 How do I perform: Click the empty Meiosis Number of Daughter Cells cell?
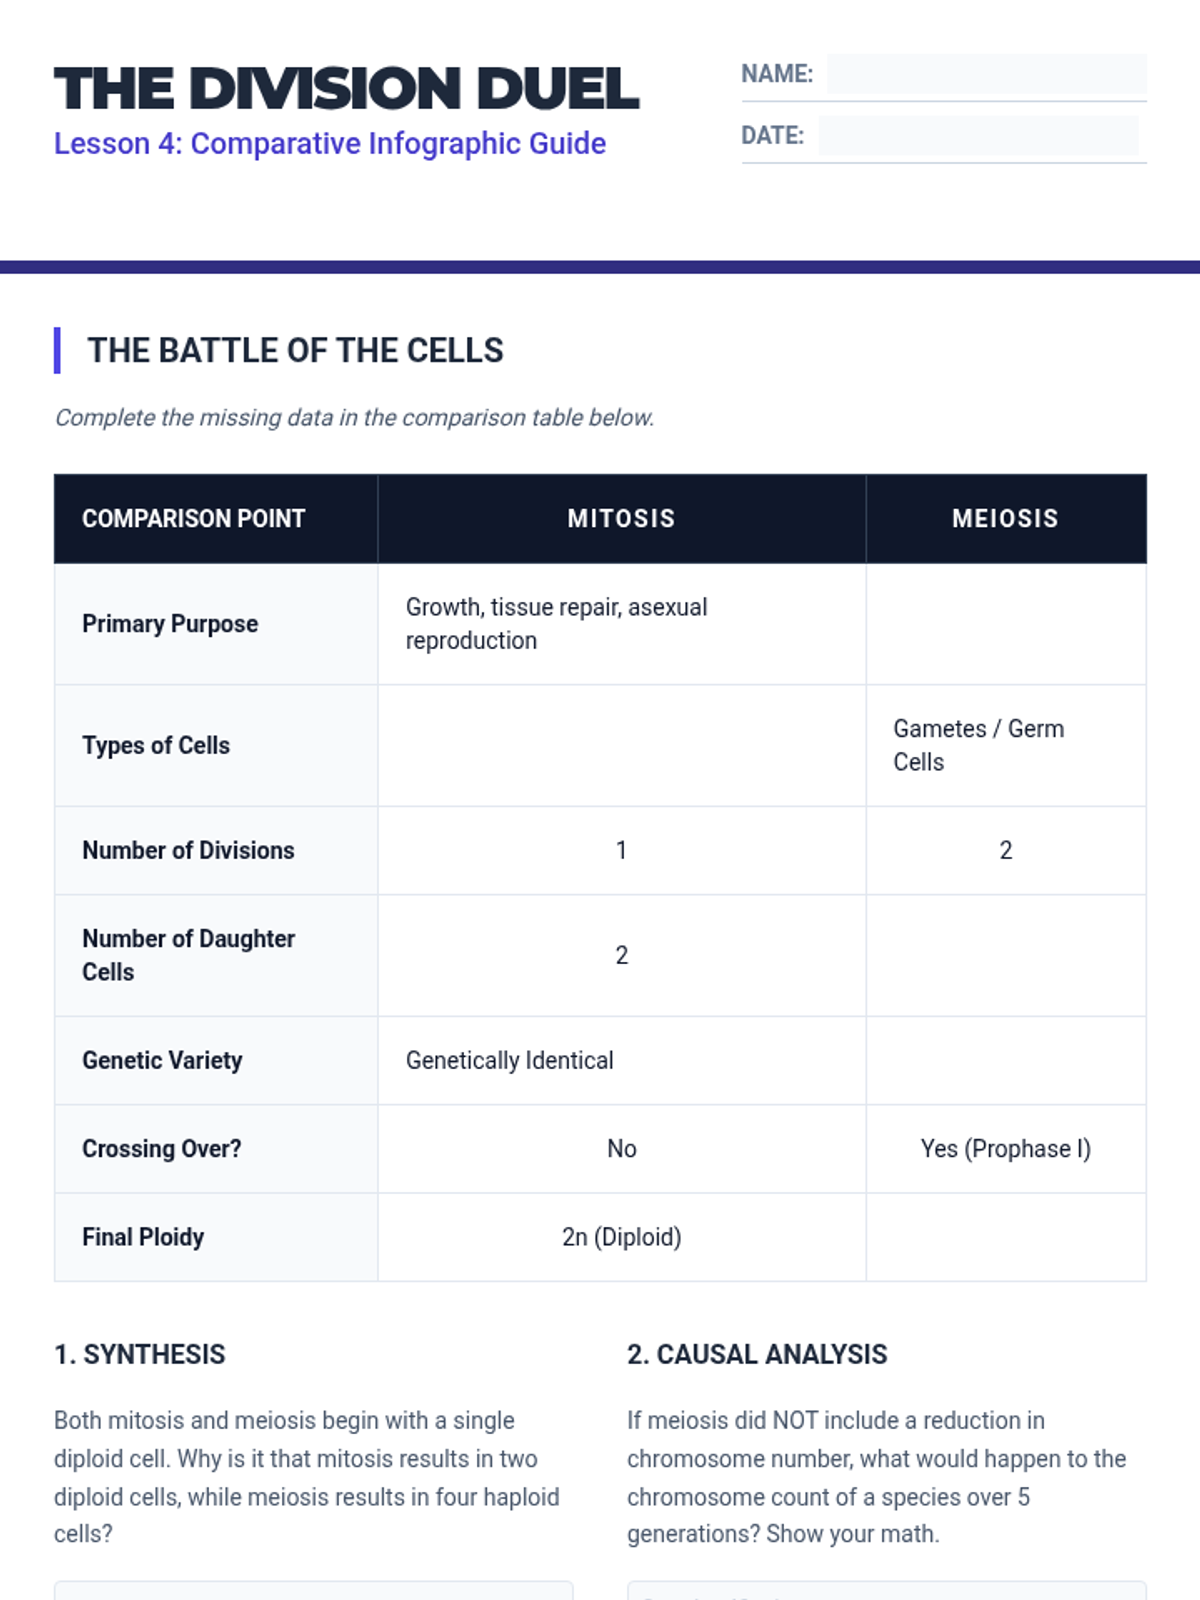(x=1005, y=955)
